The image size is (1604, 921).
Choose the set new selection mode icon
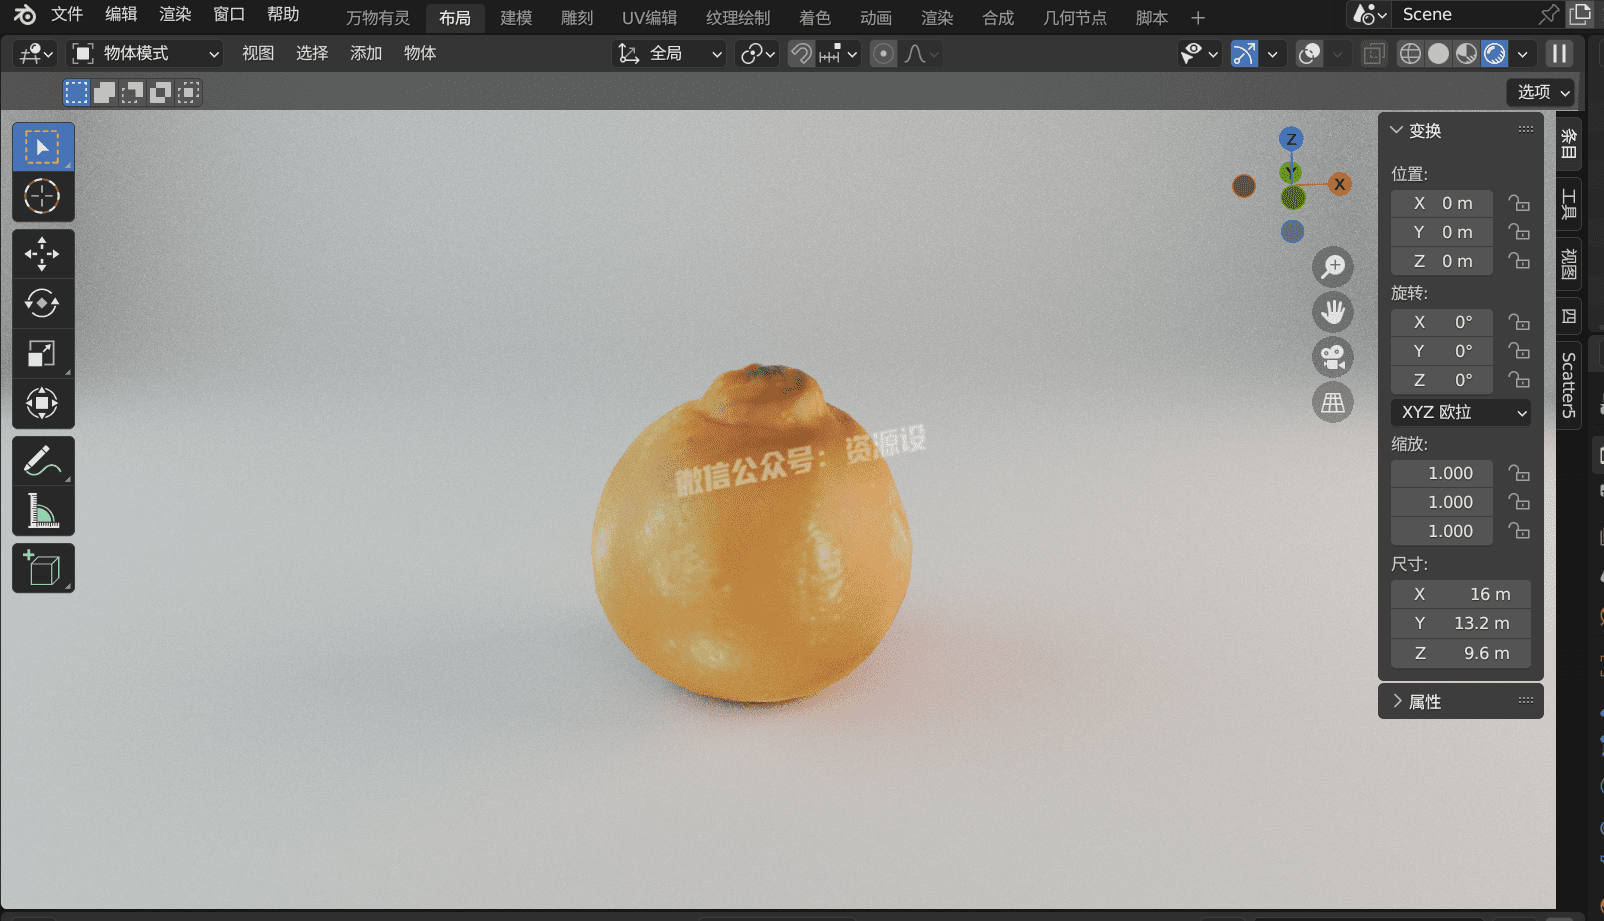pos(76,93)
